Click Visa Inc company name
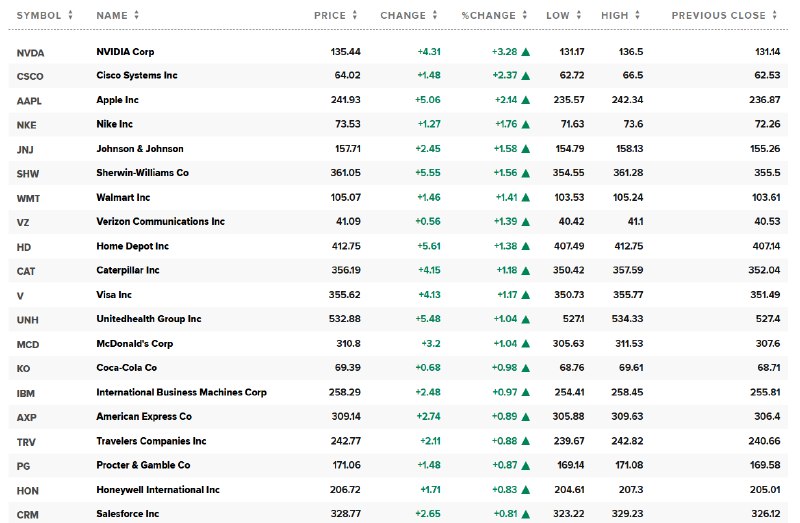 tap(114, 294)
